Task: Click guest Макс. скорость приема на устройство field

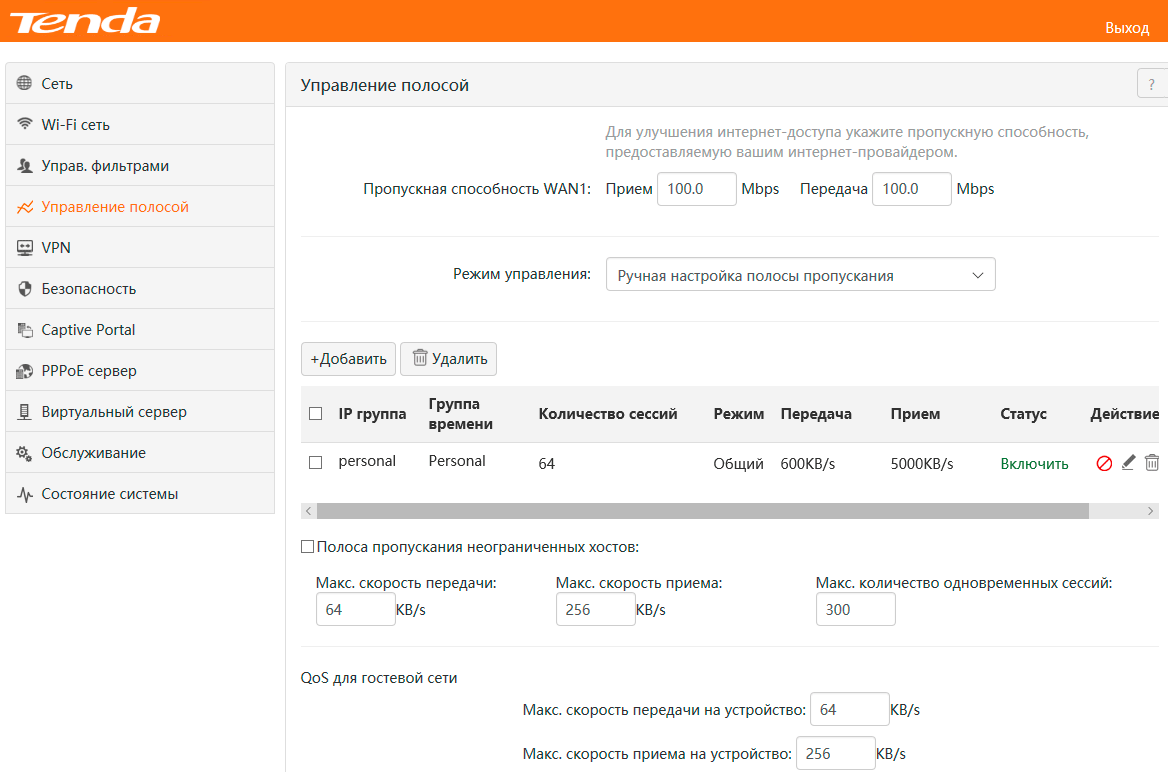Action: tap(835, 753)
